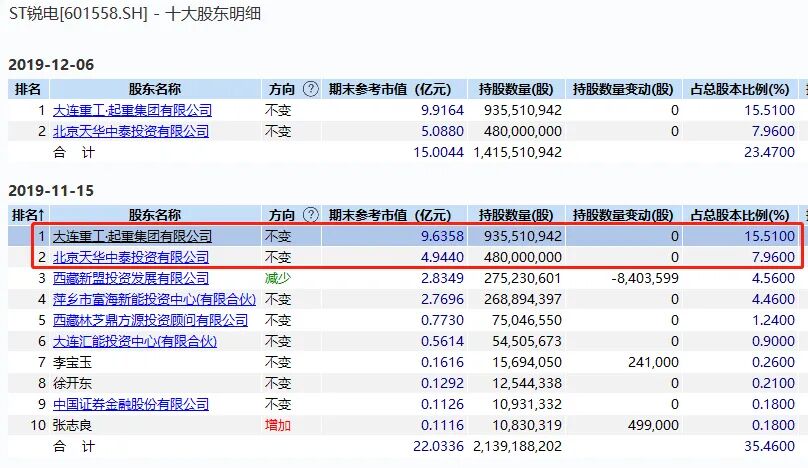Viewport: 808px width, 468px height.
Task: Click share count 54,505,673
Action: coord(527,341)
